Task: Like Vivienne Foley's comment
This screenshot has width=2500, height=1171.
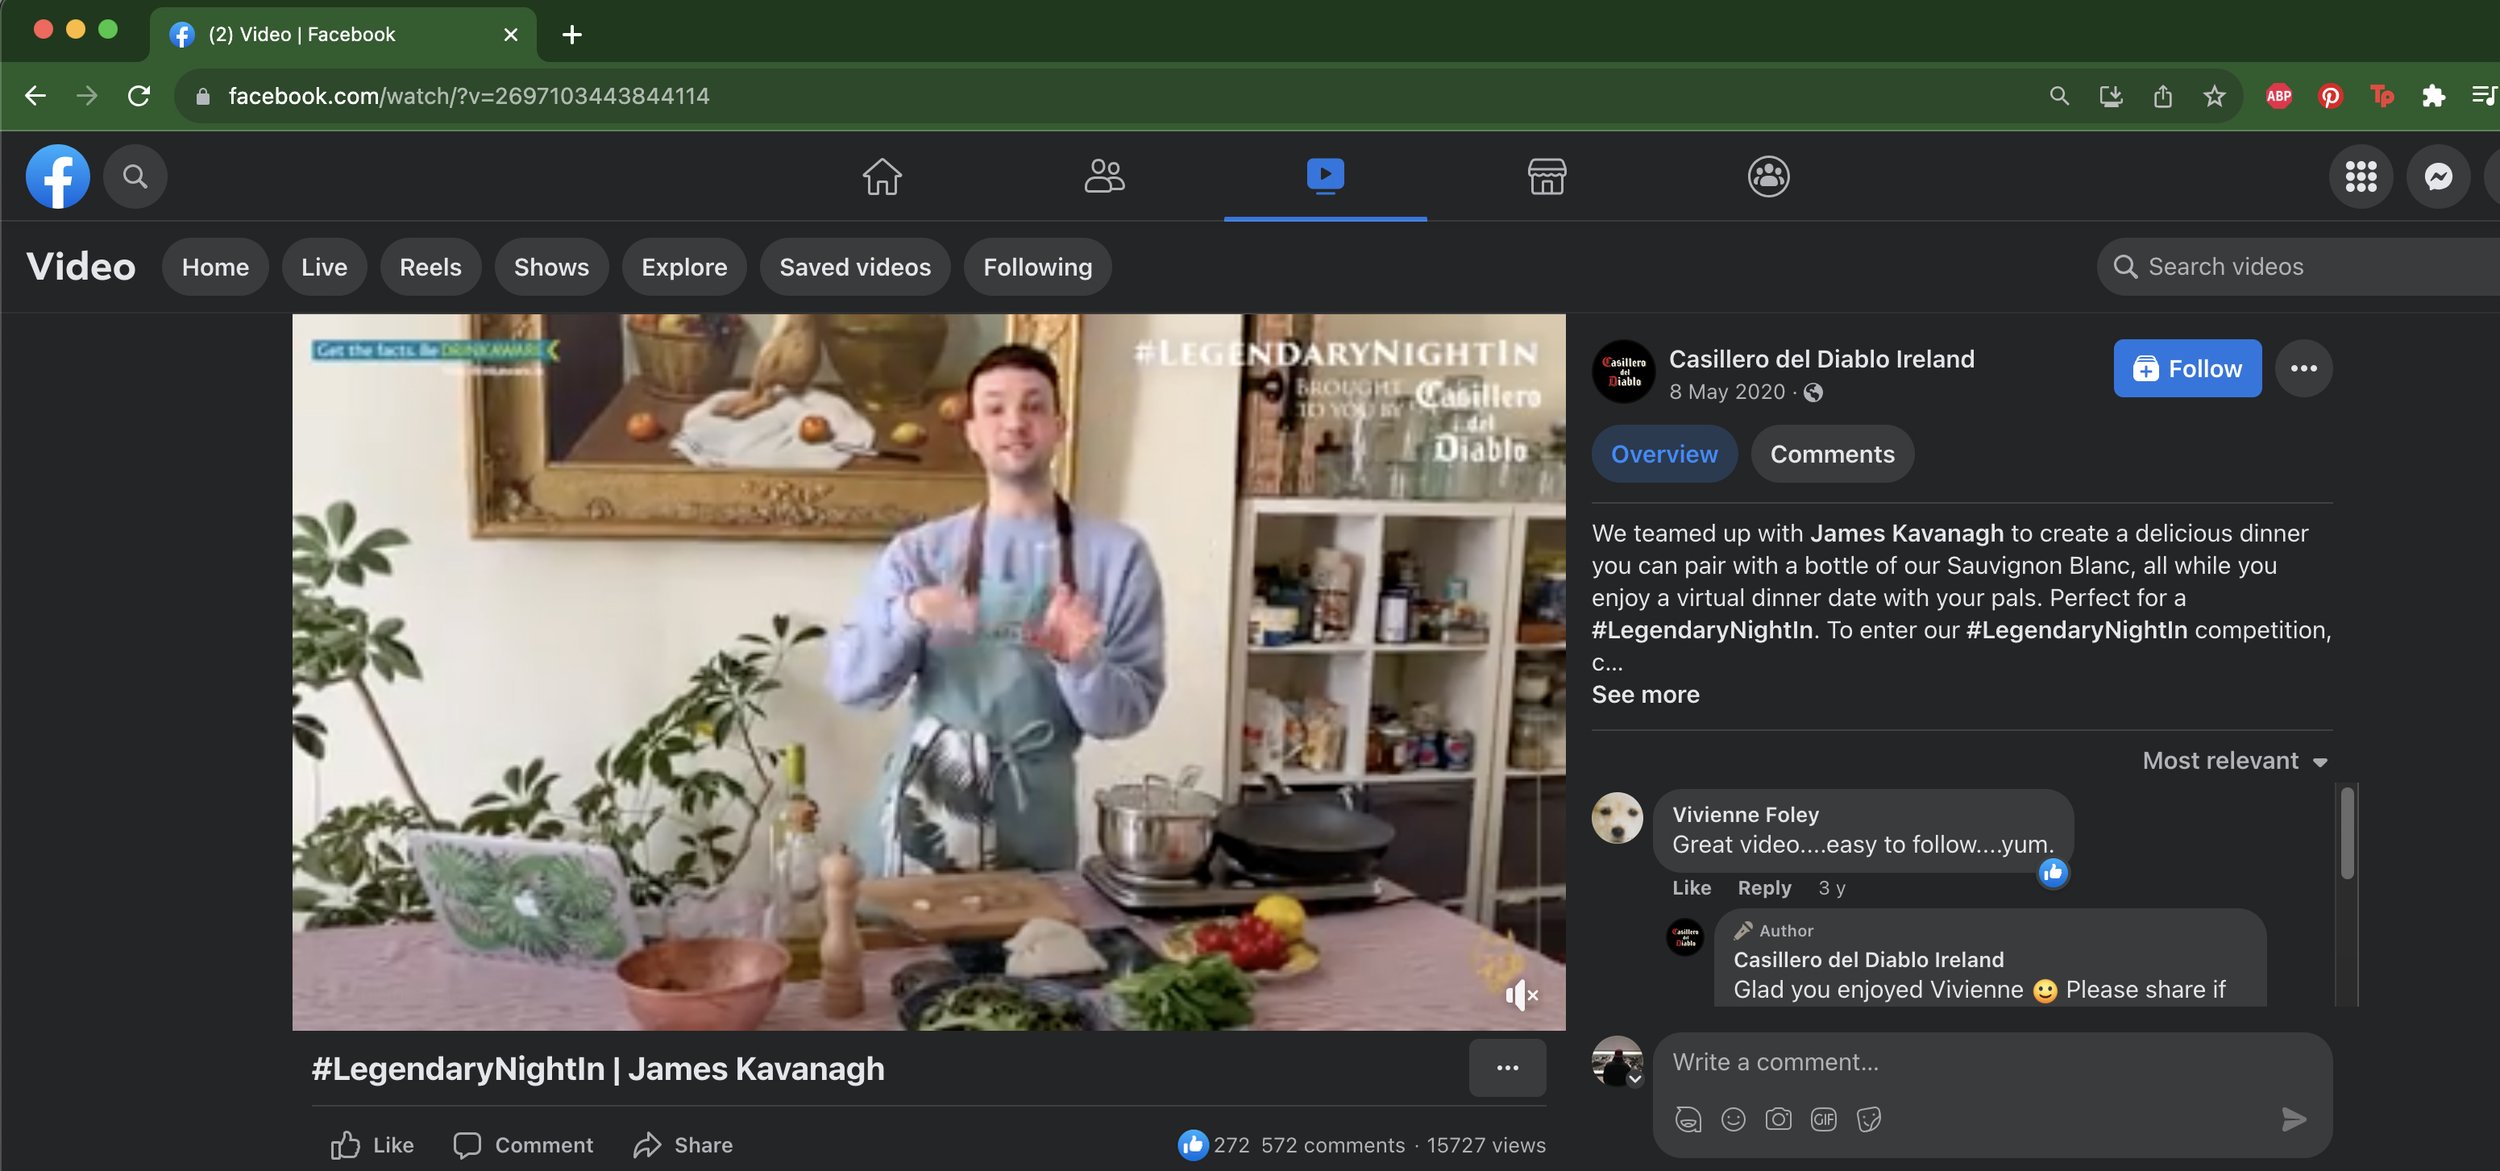Action: (1691, 888)
